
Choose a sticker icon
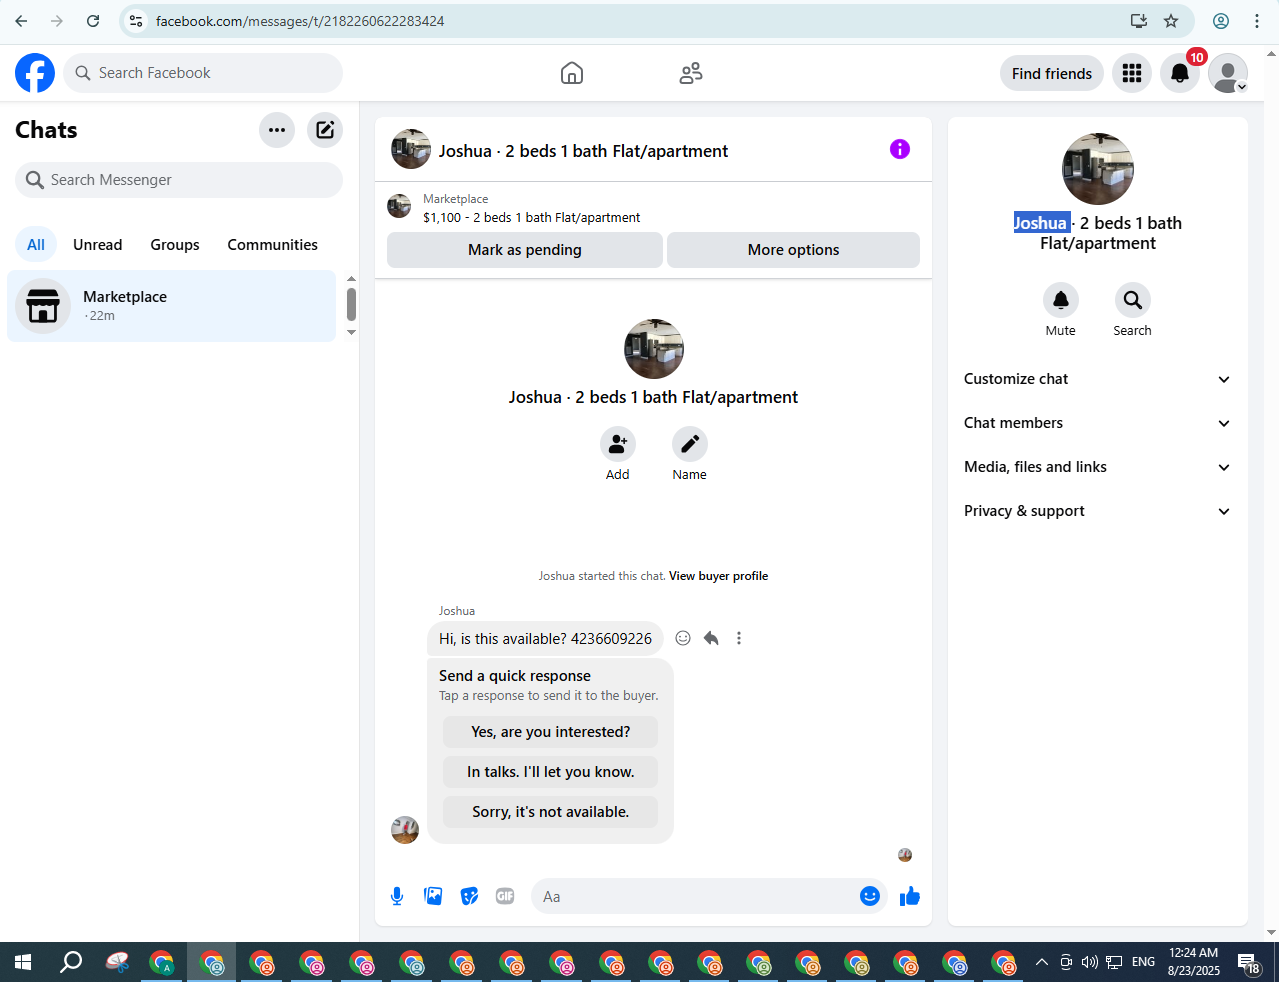point(469,896)
